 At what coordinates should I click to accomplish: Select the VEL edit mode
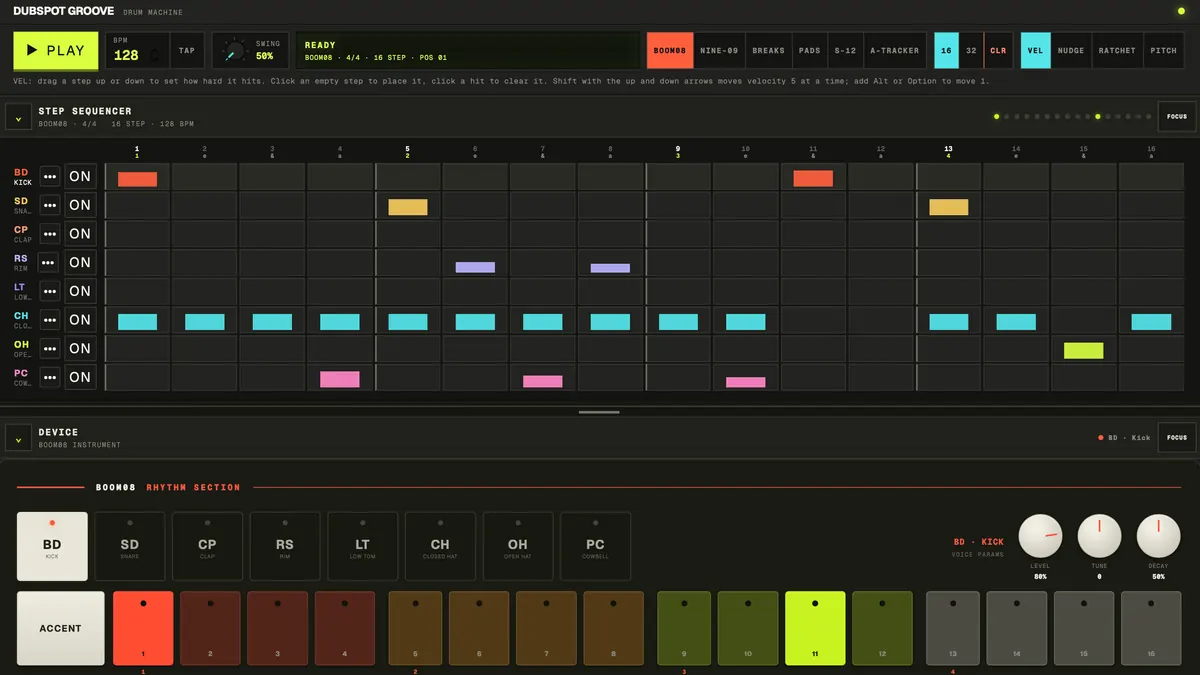1036,50
